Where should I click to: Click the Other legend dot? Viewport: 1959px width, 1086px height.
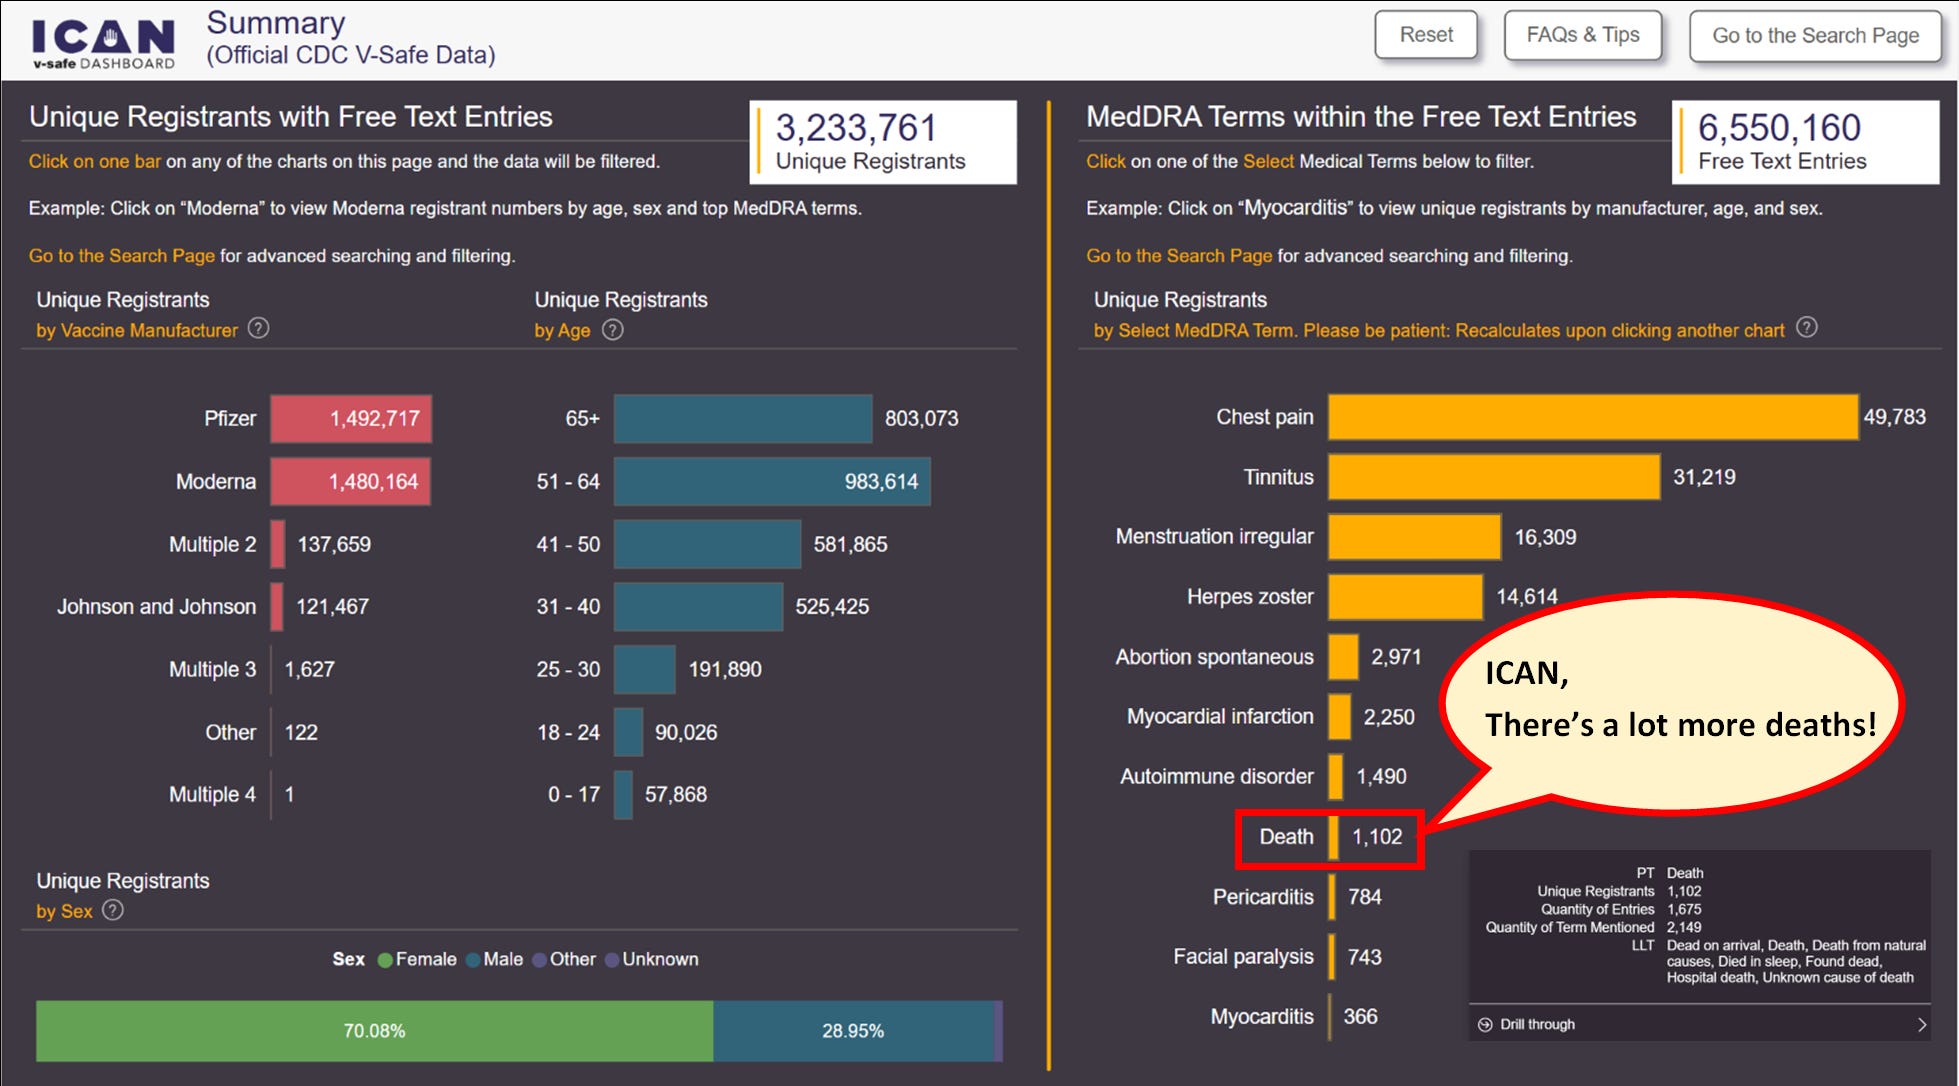[540, 960]
